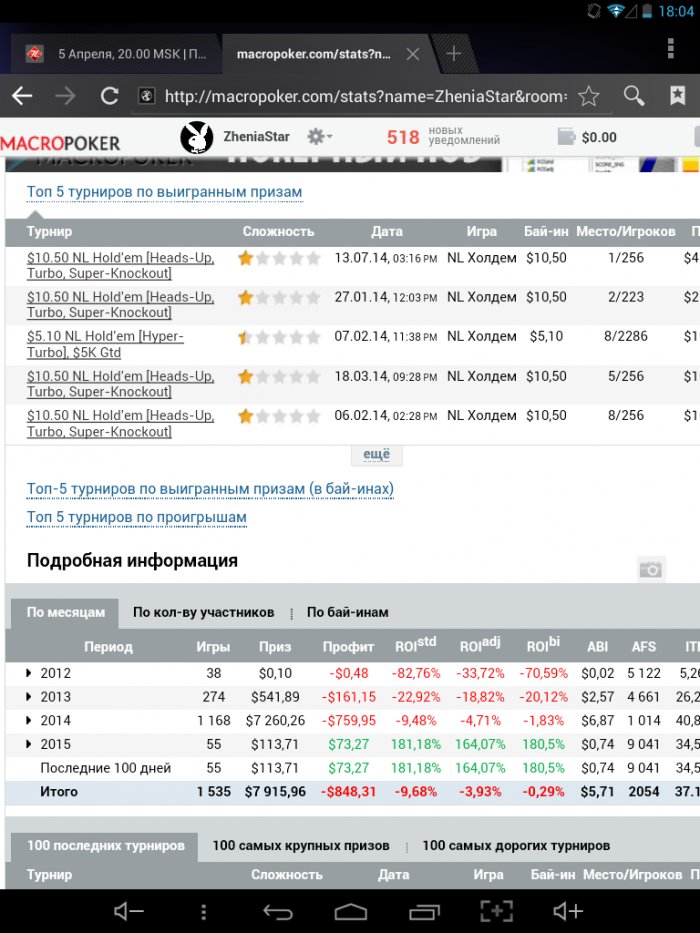This screenshot has height=933, width=700.
Task: Tap the Android home button
Action: (351, 911)
